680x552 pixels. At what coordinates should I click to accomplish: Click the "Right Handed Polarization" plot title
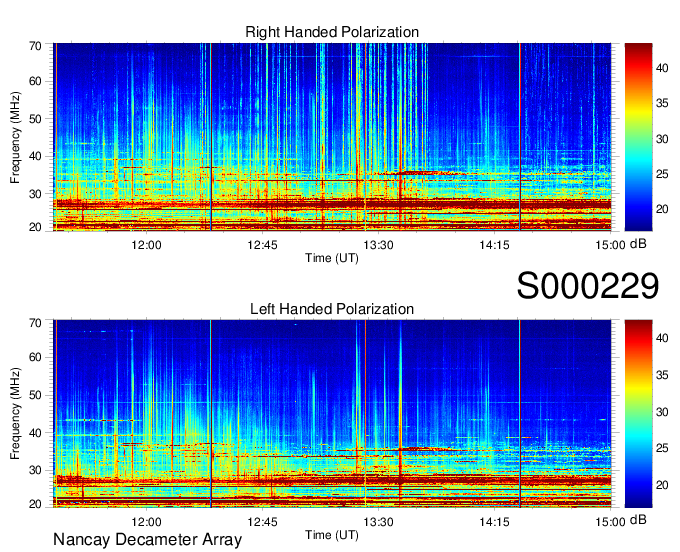click(332, 32)
